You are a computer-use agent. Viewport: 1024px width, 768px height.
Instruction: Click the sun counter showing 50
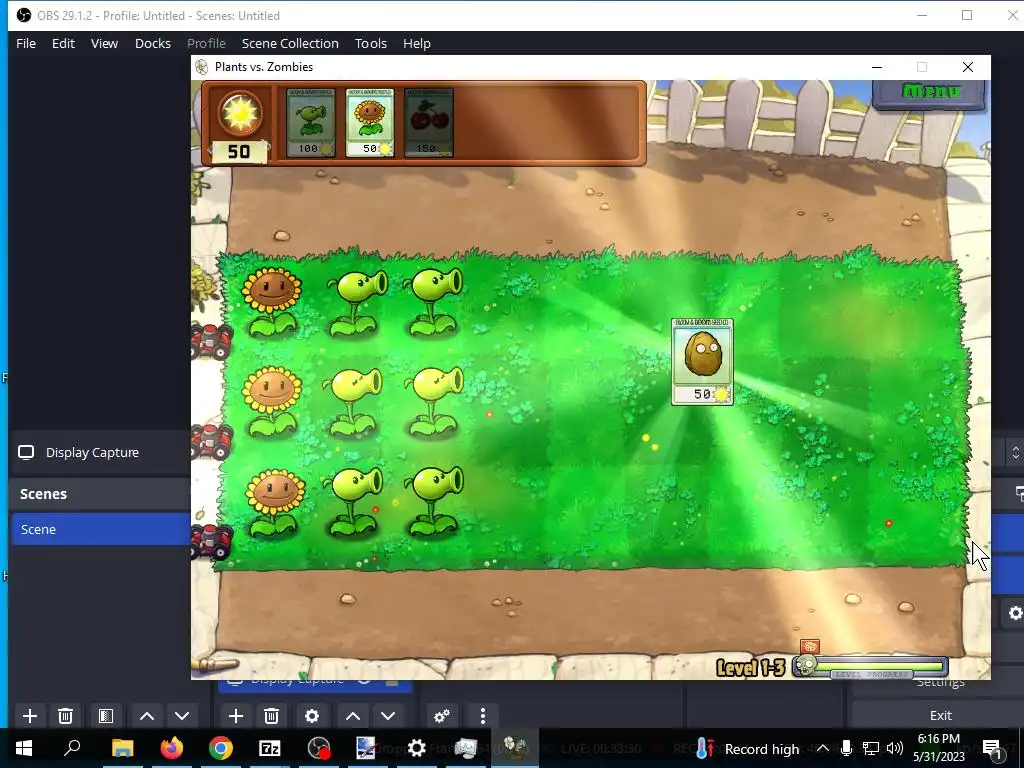coord(238,152)
